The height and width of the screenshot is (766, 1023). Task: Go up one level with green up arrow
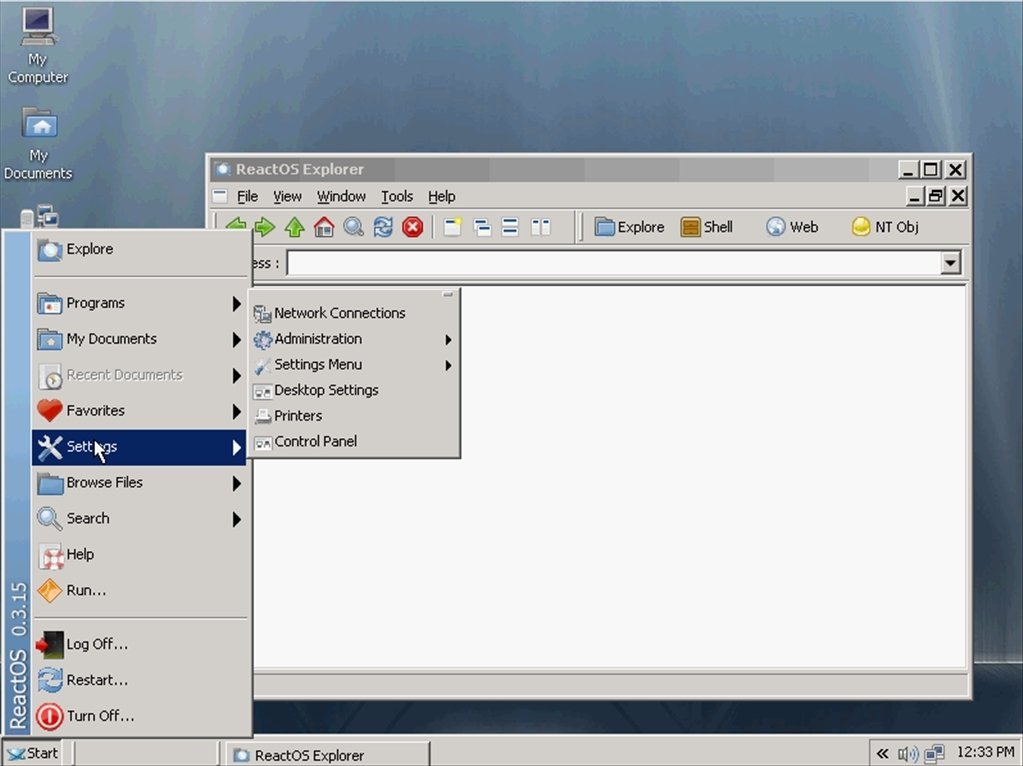(294, 227)
